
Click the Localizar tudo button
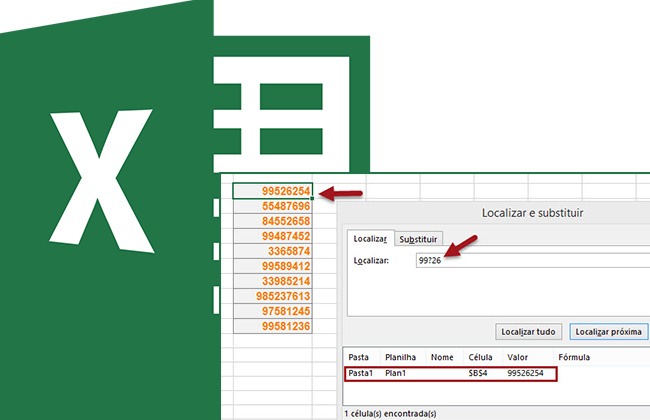[x=528, y=332]
